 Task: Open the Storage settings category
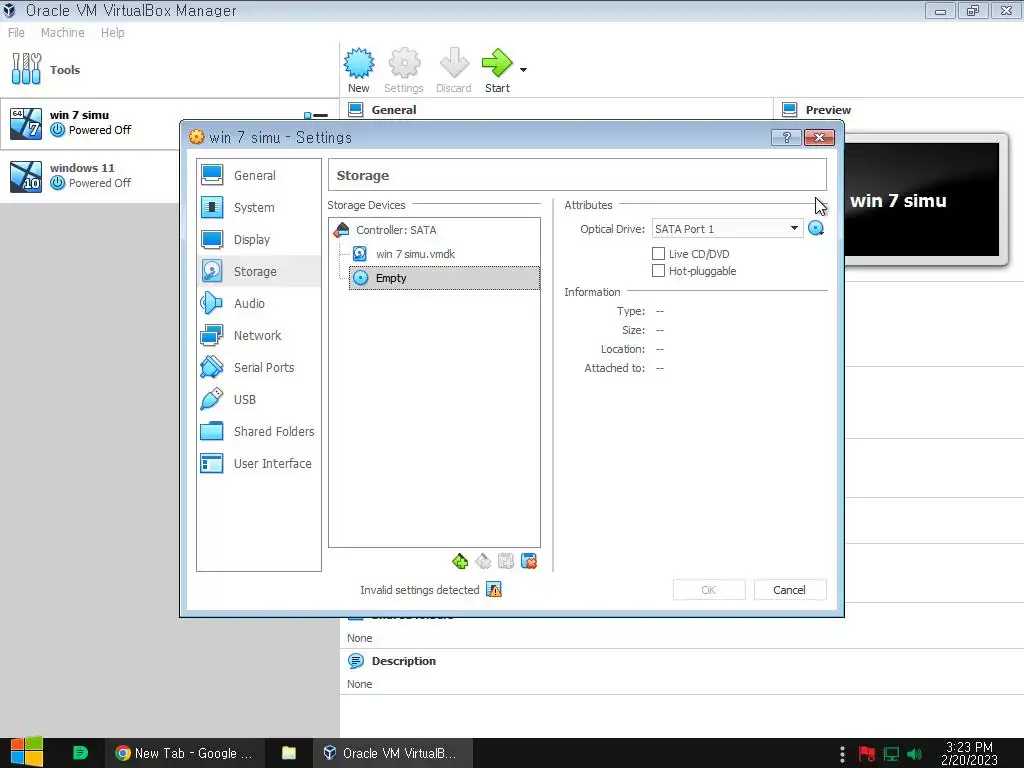259,271
